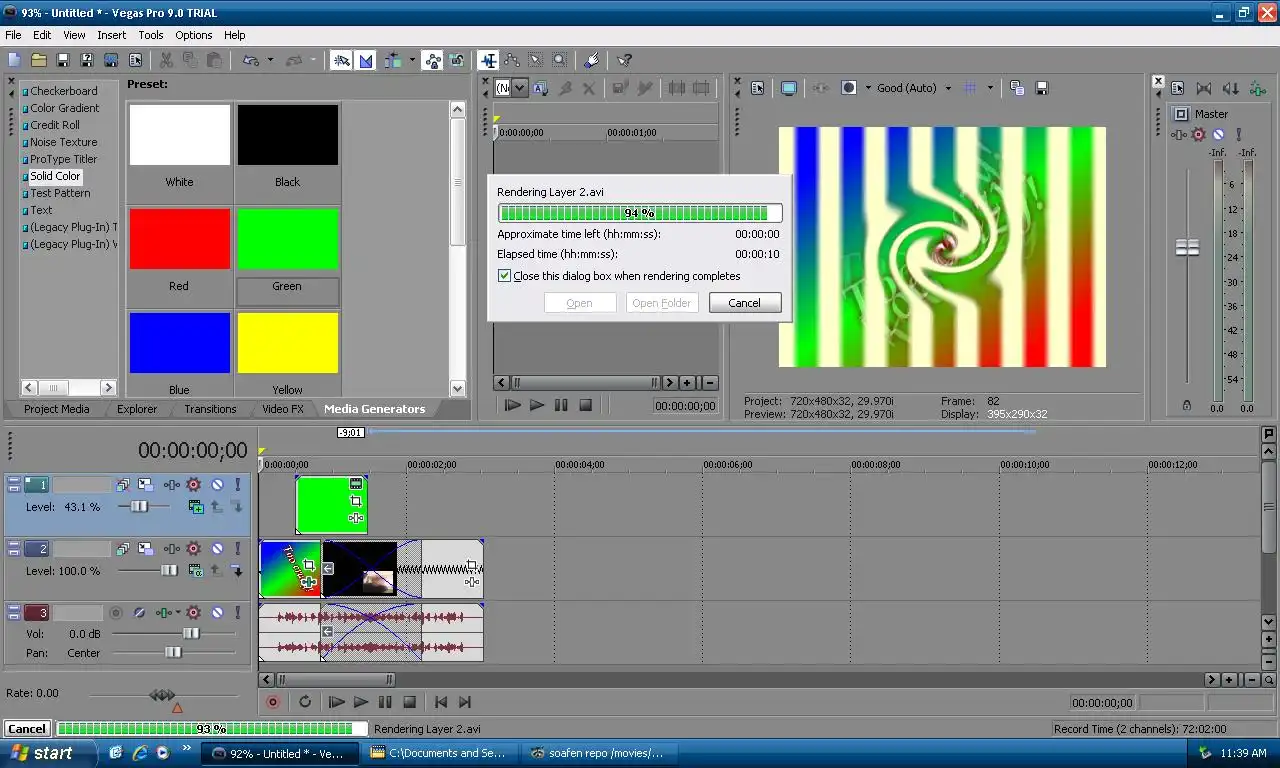Screen dimensions: 1280x768
Task: Open the Master bus FX gear icon
Action: [x=1198, y=134]
